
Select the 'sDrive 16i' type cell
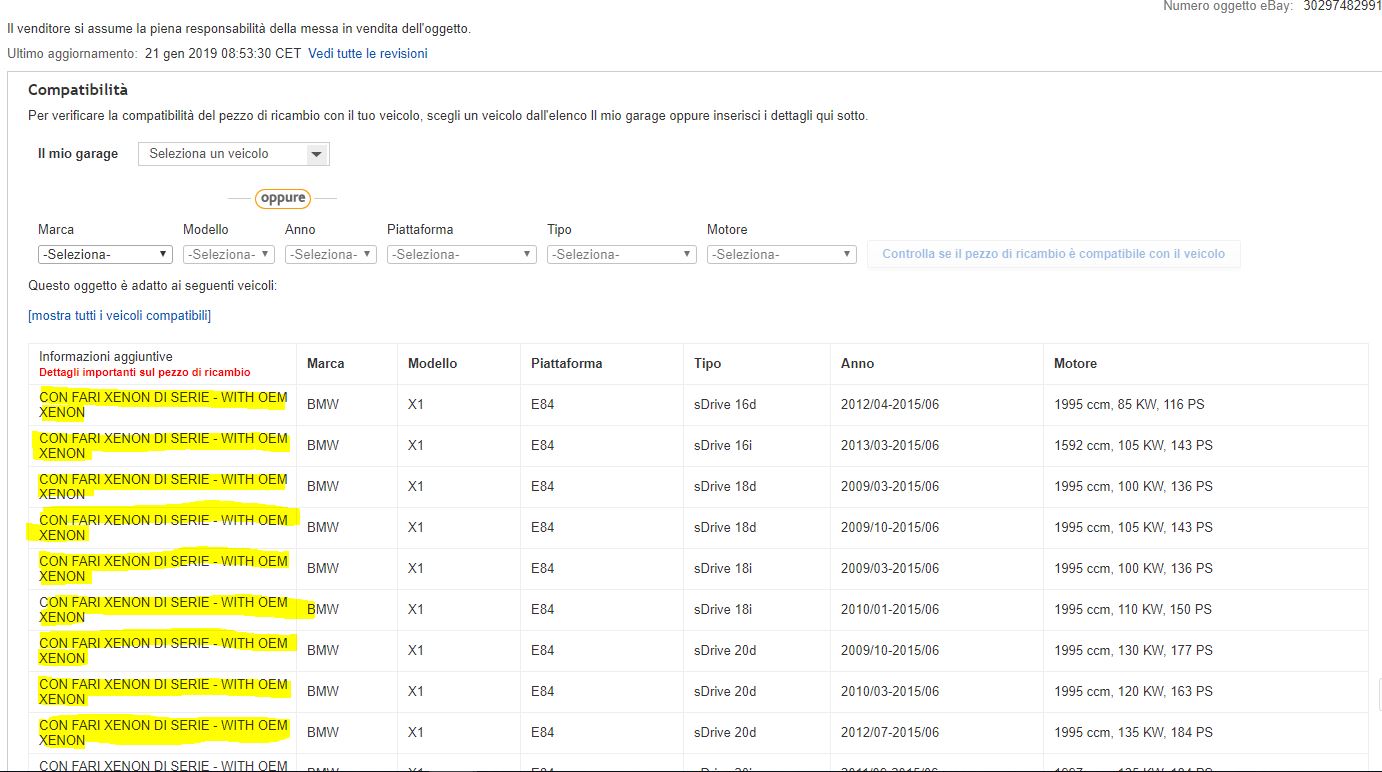point(723,446)
